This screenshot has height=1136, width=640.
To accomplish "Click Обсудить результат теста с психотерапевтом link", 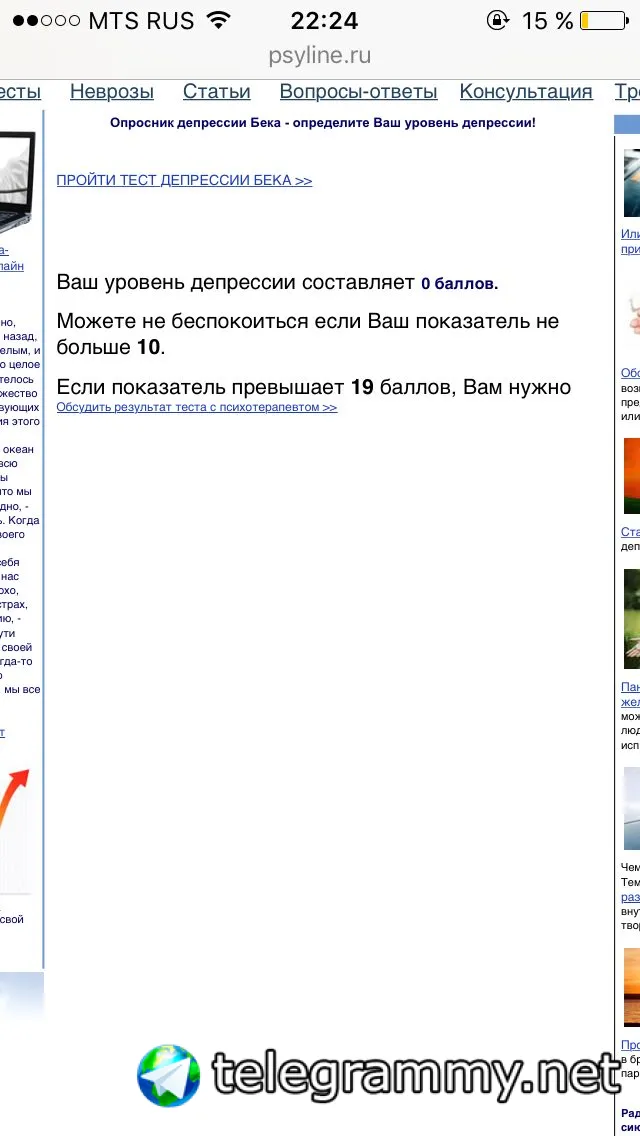I will (196, 407).
